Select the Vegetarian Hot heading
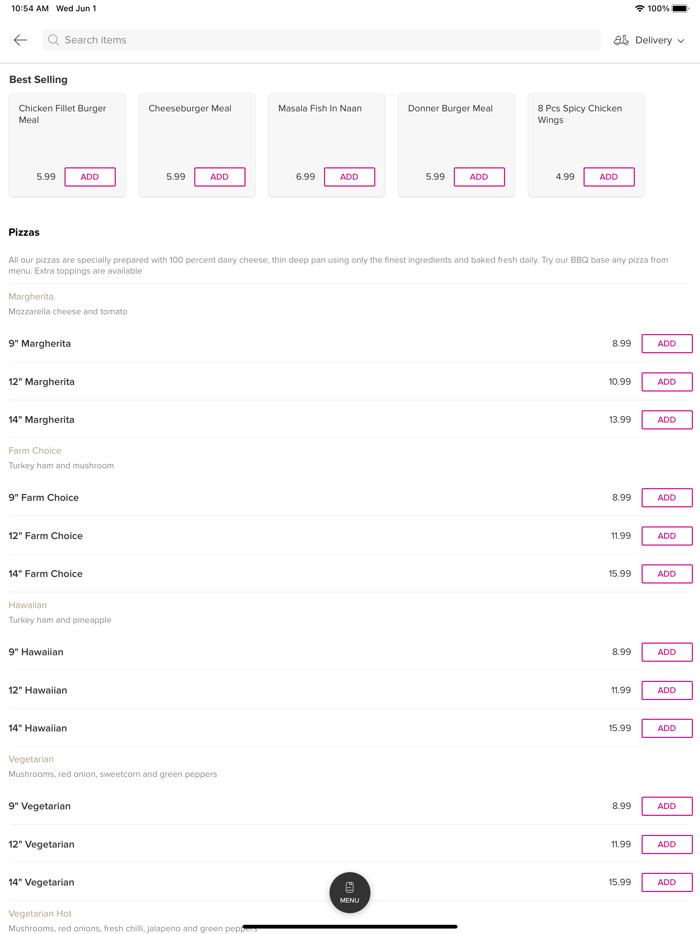 point(40,913)
